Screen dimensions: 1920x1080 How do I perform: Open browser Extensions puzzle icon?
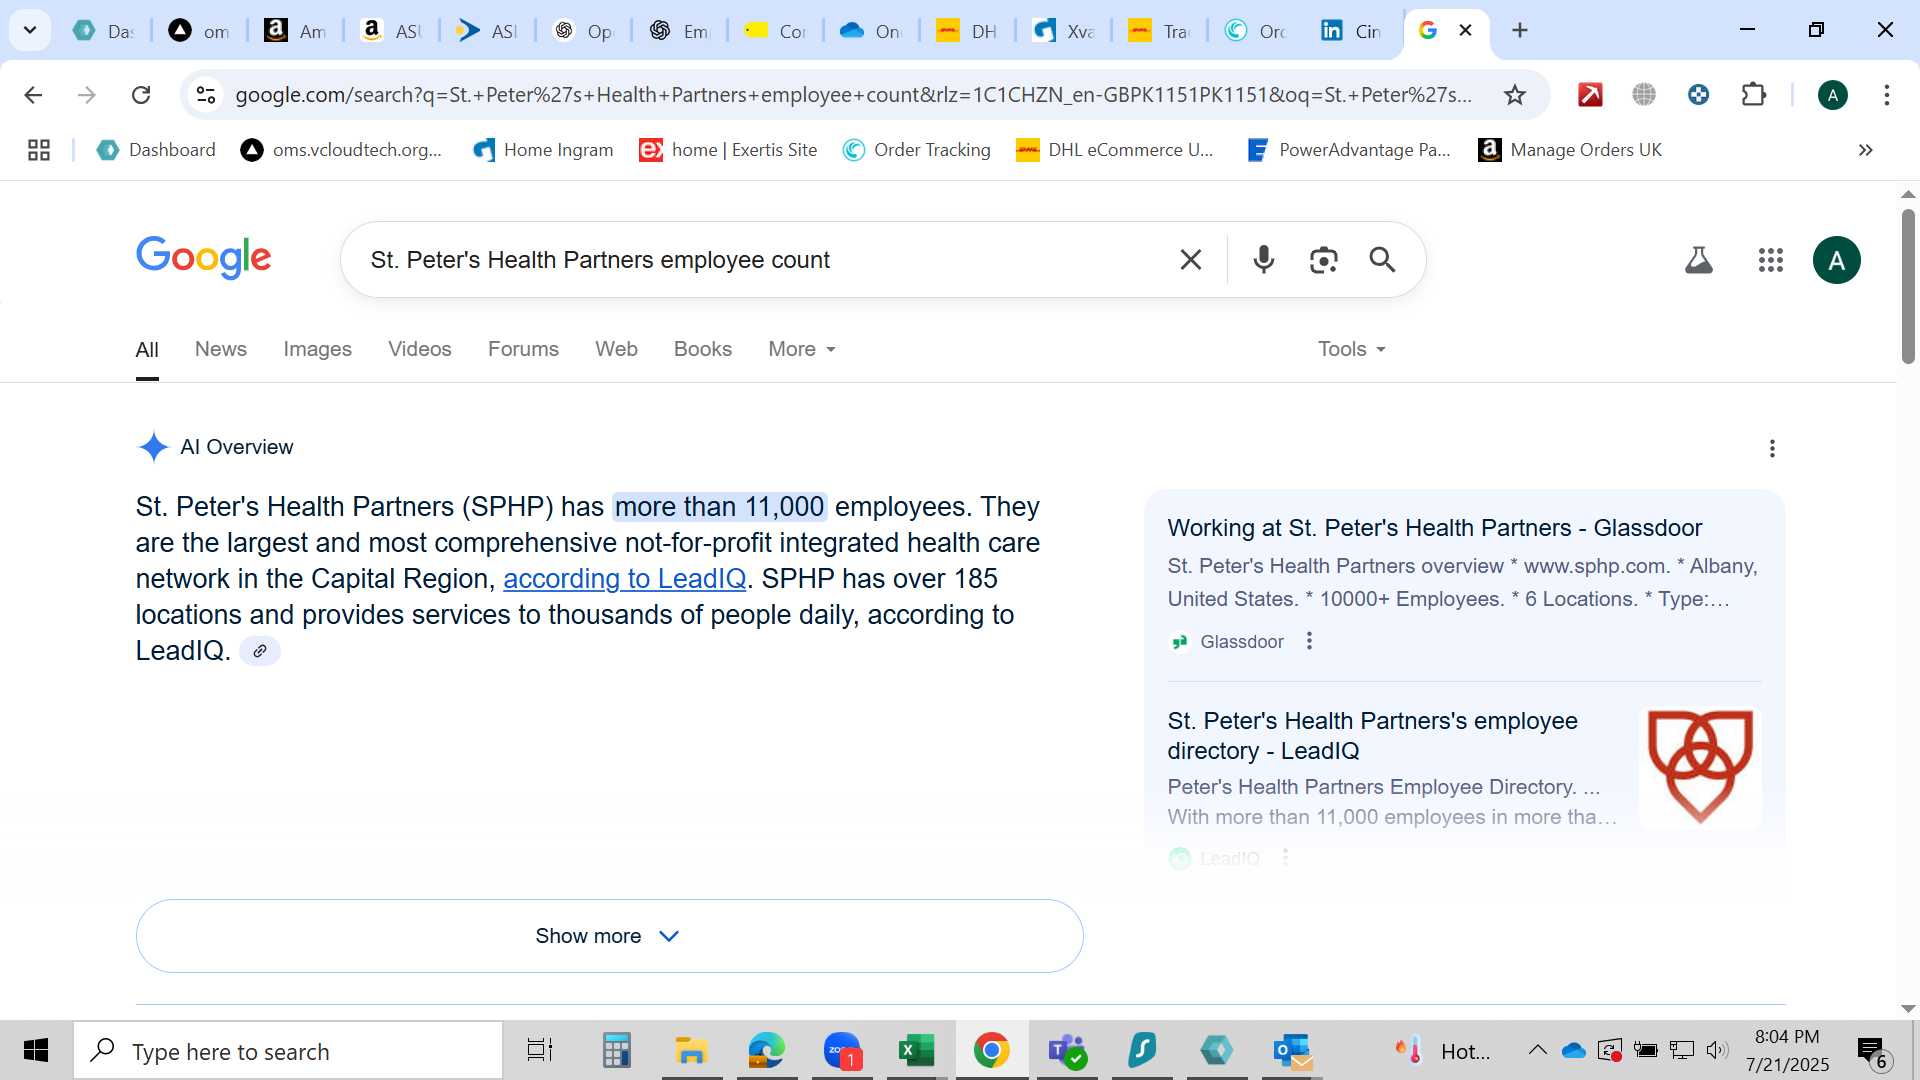click(1754, 95)
